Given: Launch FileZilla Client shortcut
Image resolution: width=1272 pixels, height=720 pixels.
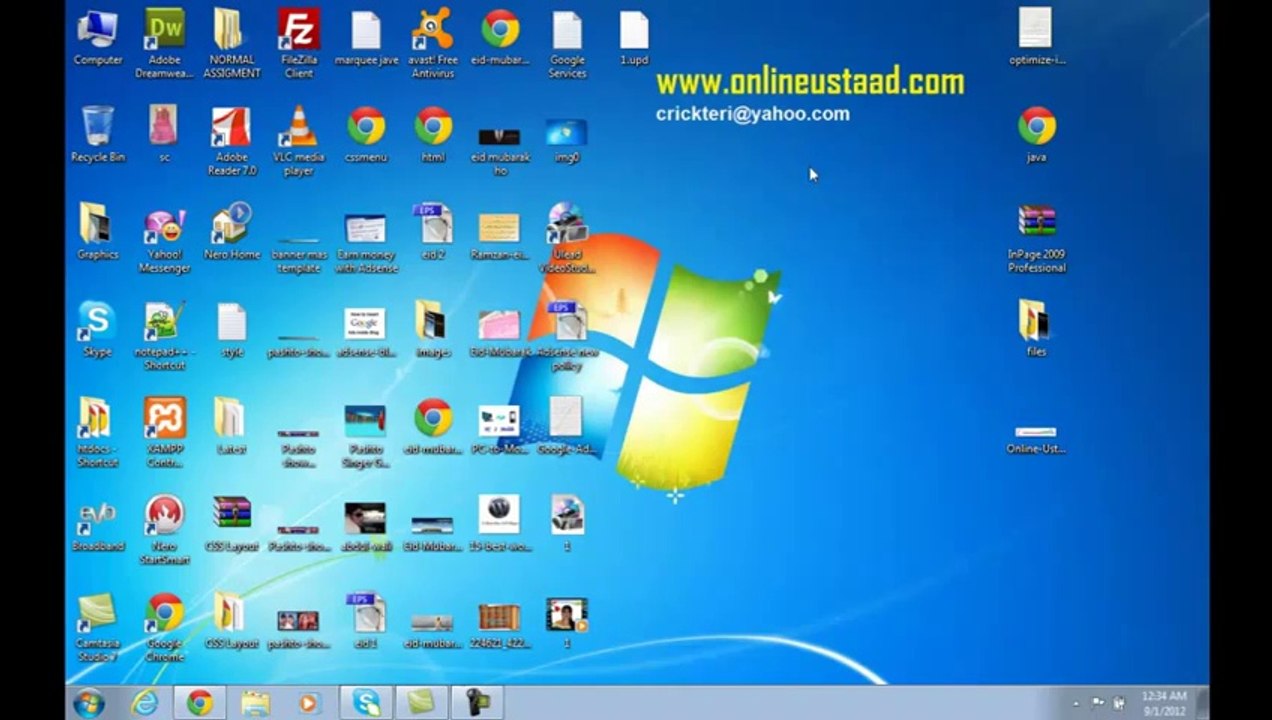Looking at the screenshot, I should tap(298, 43).
